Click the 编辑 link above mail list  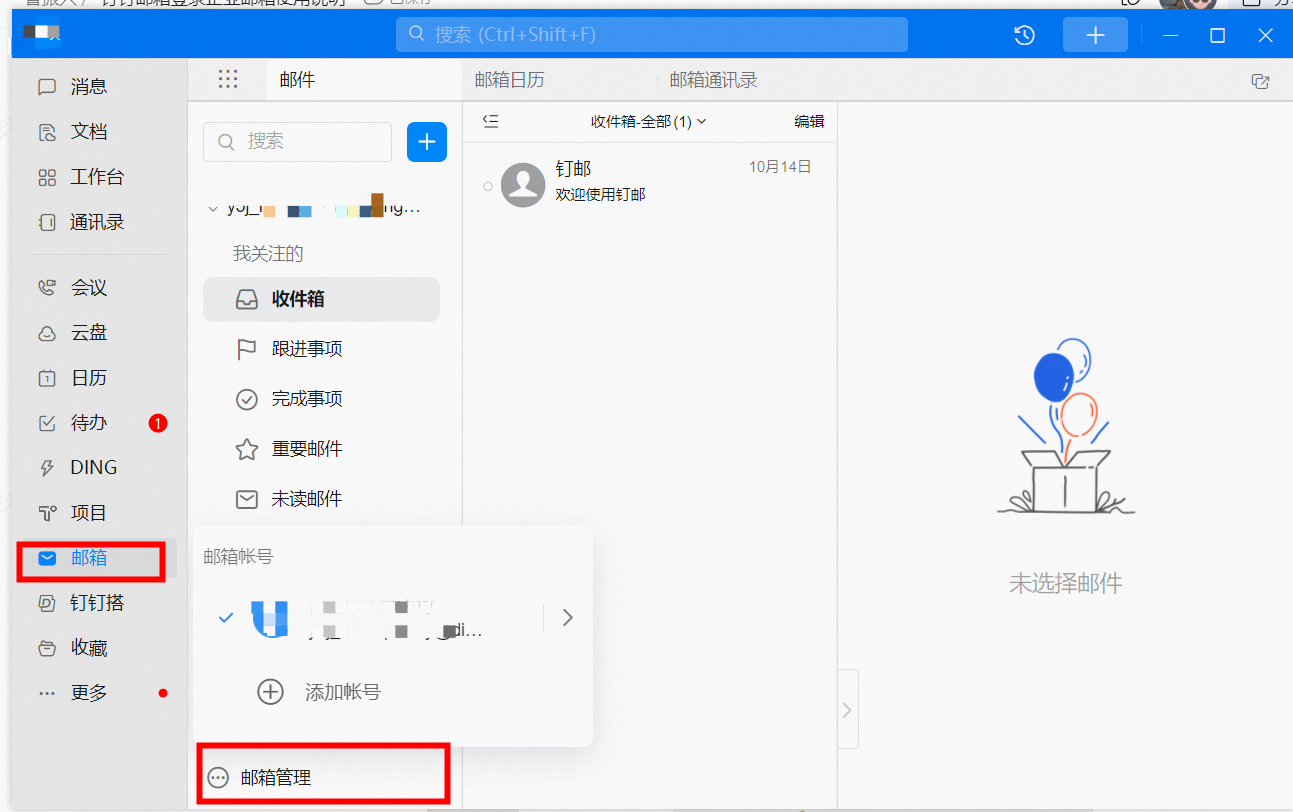(809, 121)
